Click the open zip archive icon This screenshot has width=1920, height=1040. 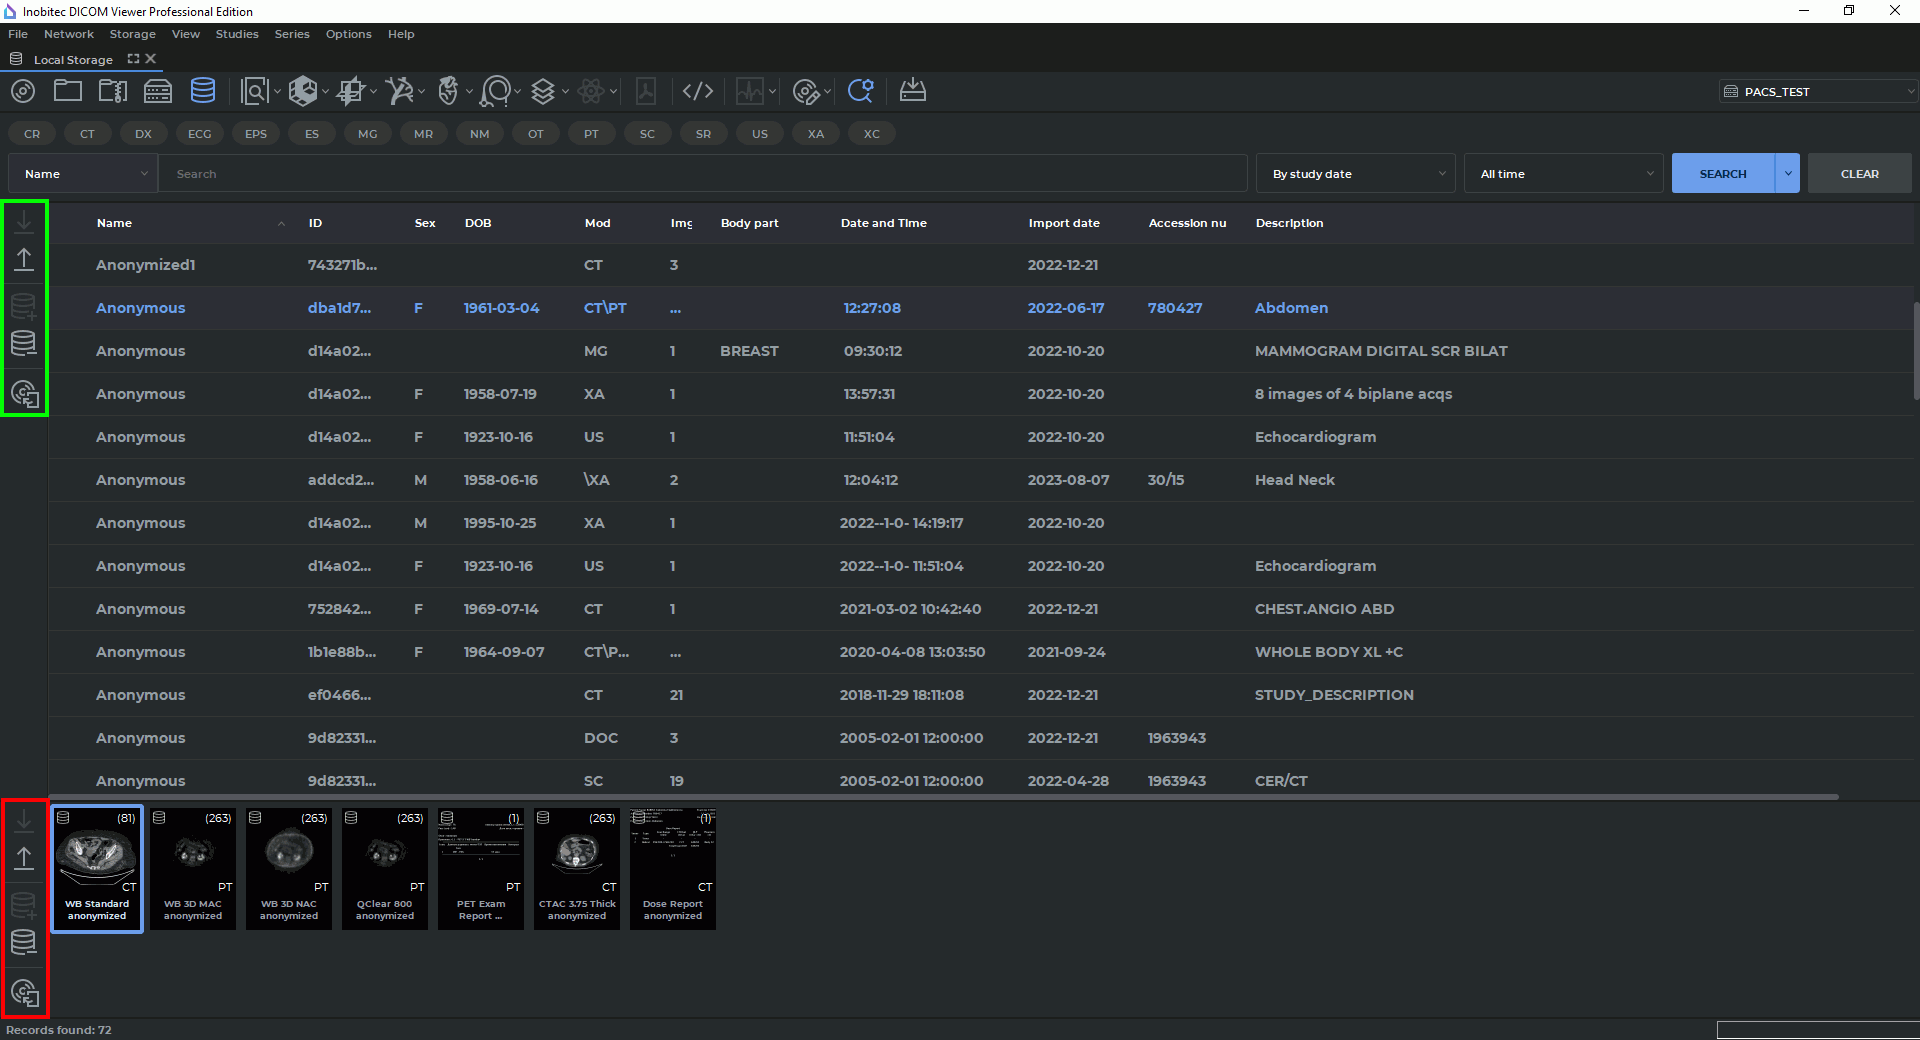[x=113, y=91]
